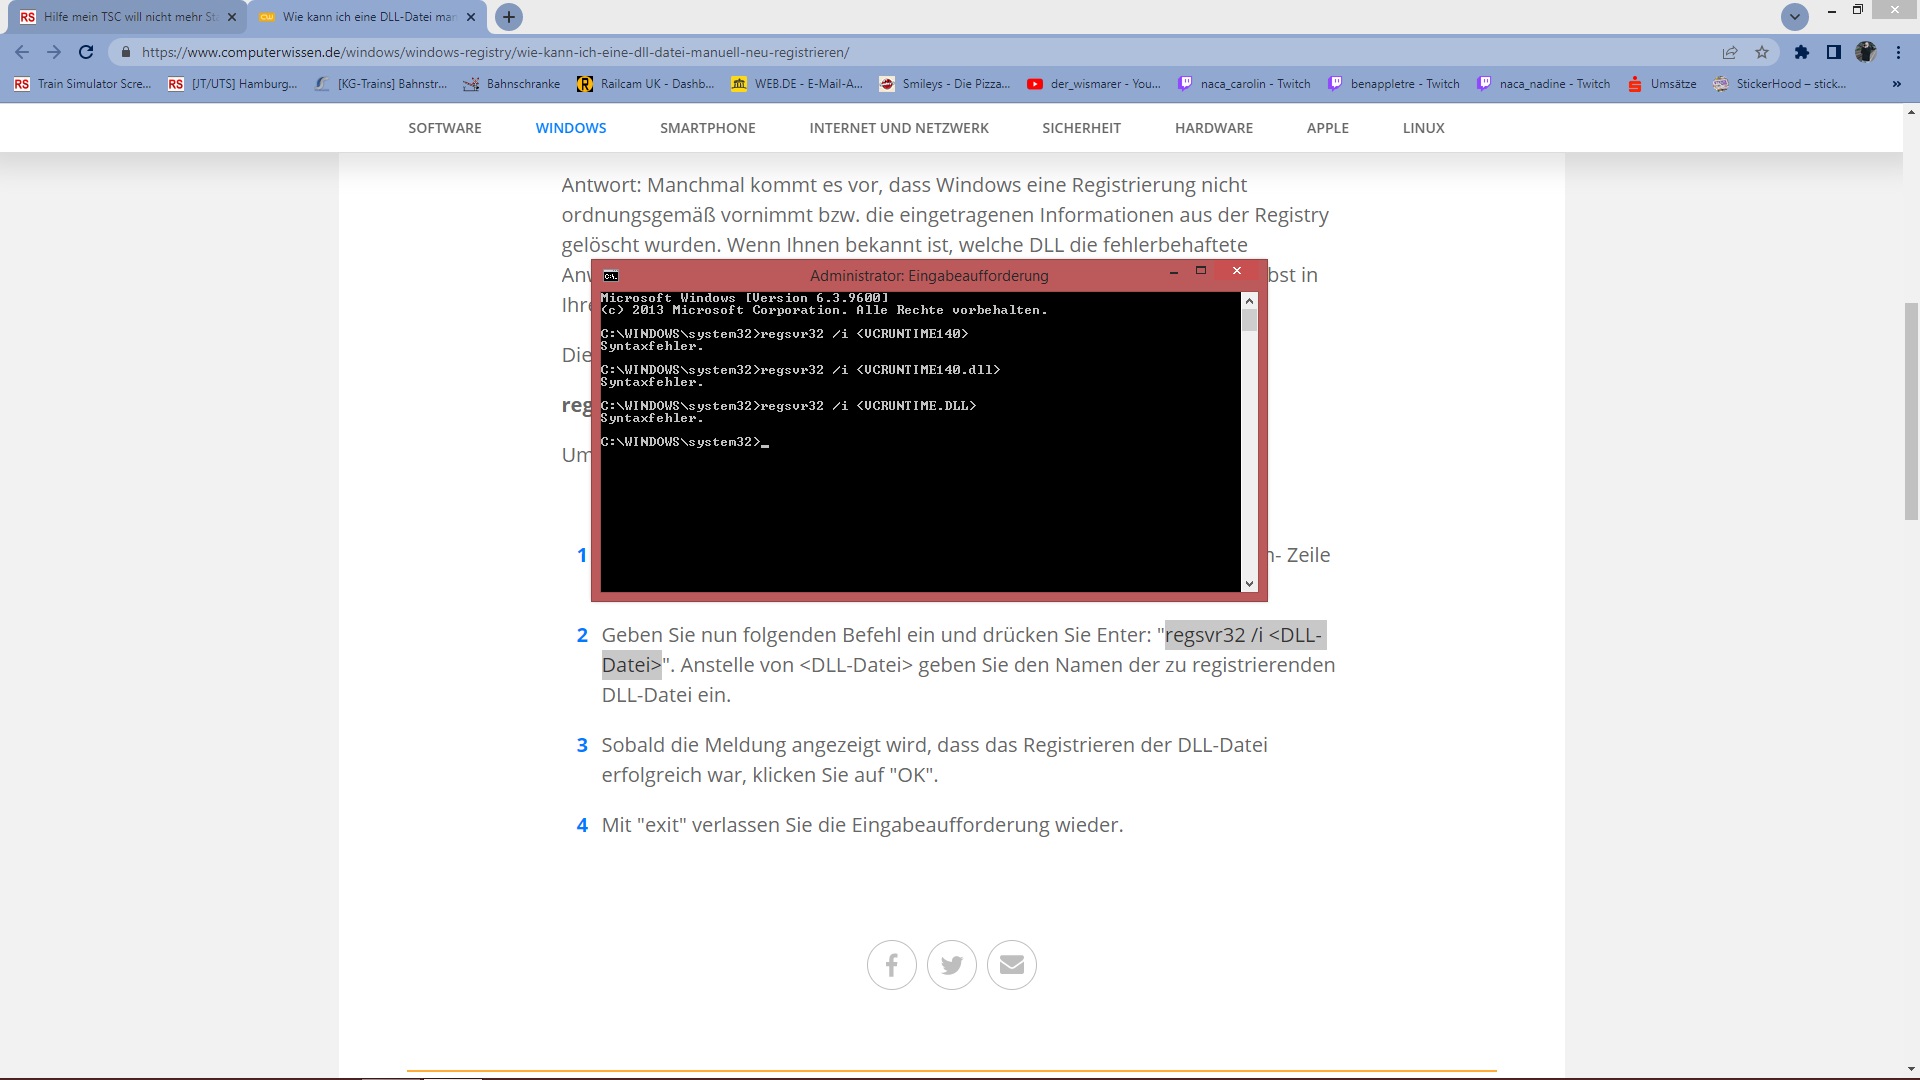The width and height of the screenshot is (1920, 1080).
Task: Open the Chrome profile avatar
Action: point(1866,52)
